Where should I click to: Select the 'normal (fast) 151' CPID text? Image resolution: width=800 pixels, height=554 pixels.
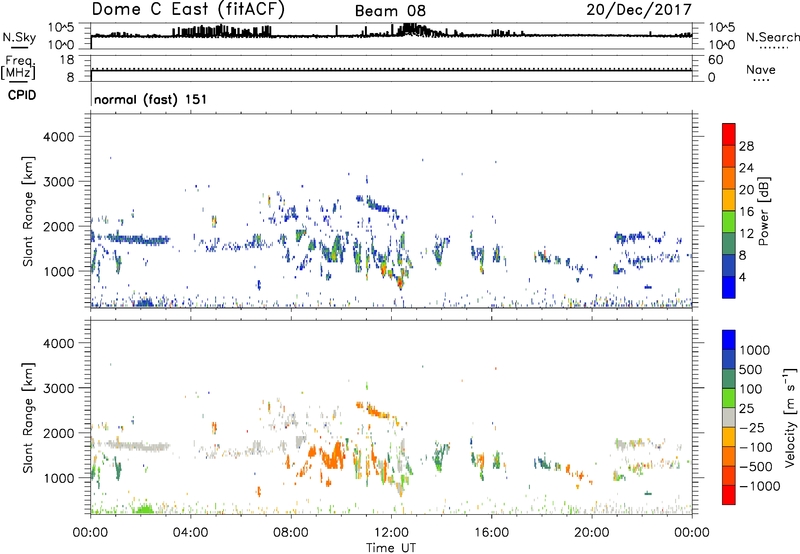[151, 99]
